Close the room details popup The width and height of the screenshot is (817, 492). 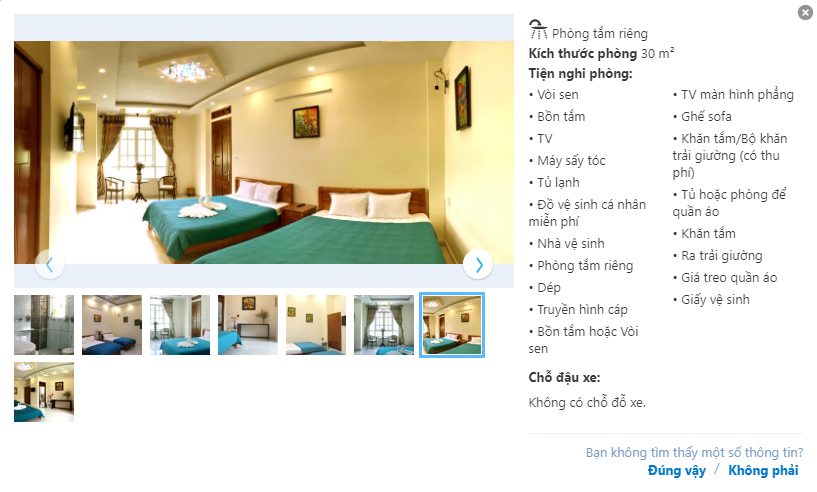[x=806, y=13]
